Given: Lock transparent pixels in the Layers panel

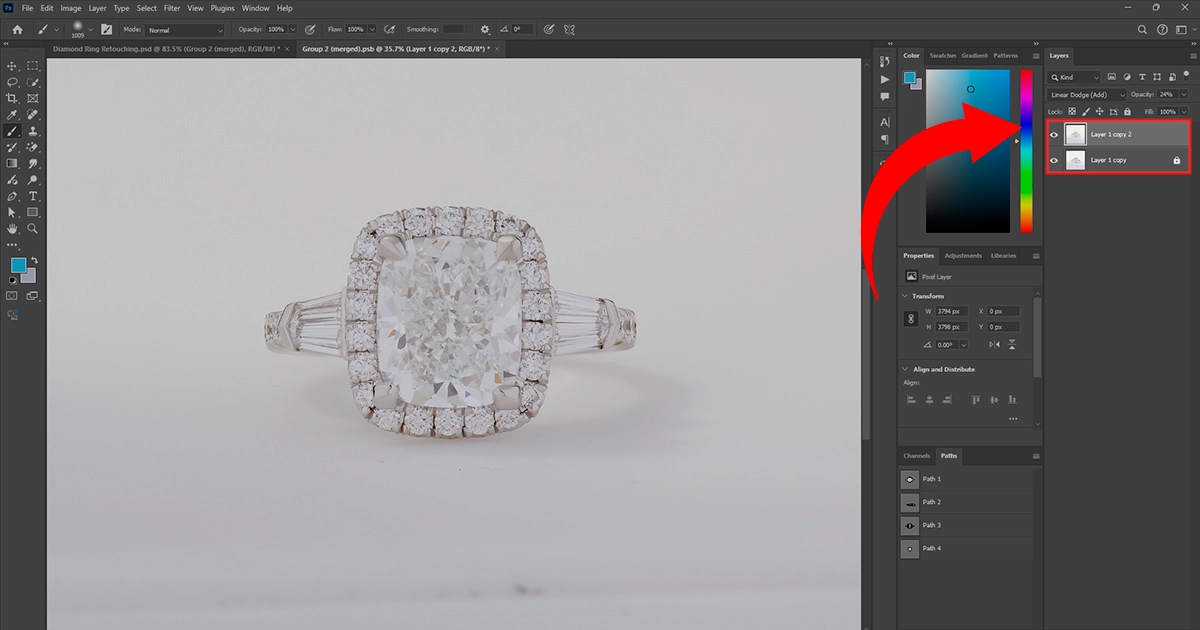Looking at the screenshot, I should [x=1072, y=112].
